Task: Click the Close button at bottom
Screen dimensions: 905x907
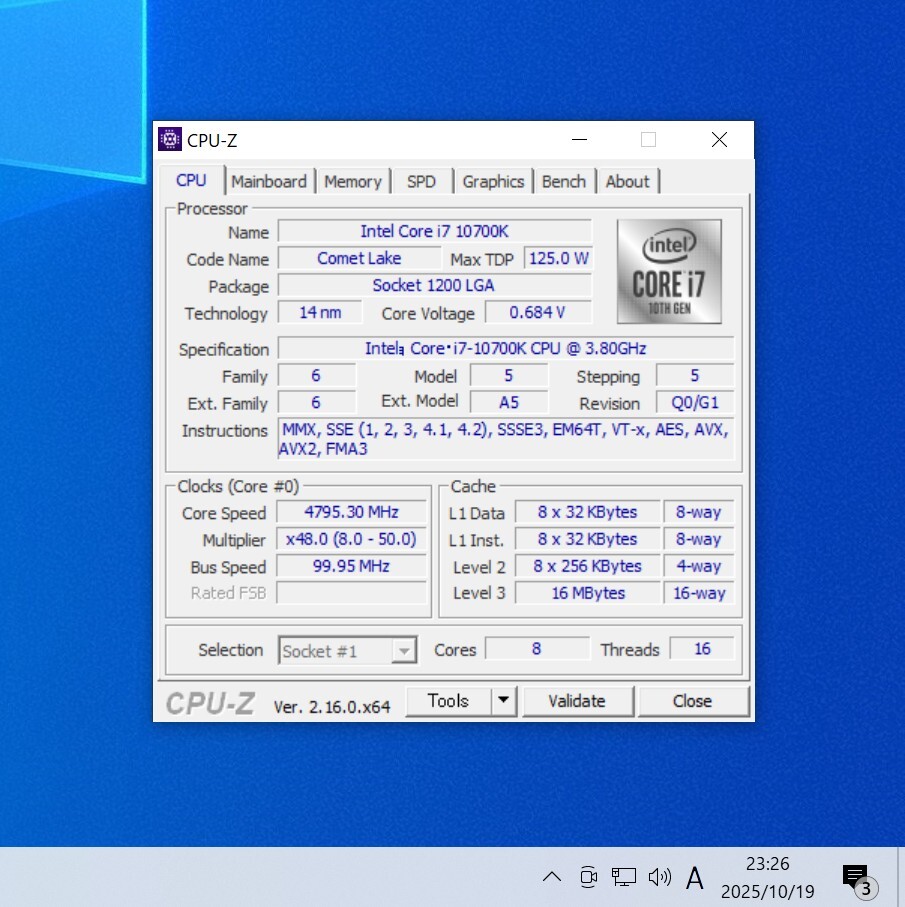Action: tap(692, 701)
